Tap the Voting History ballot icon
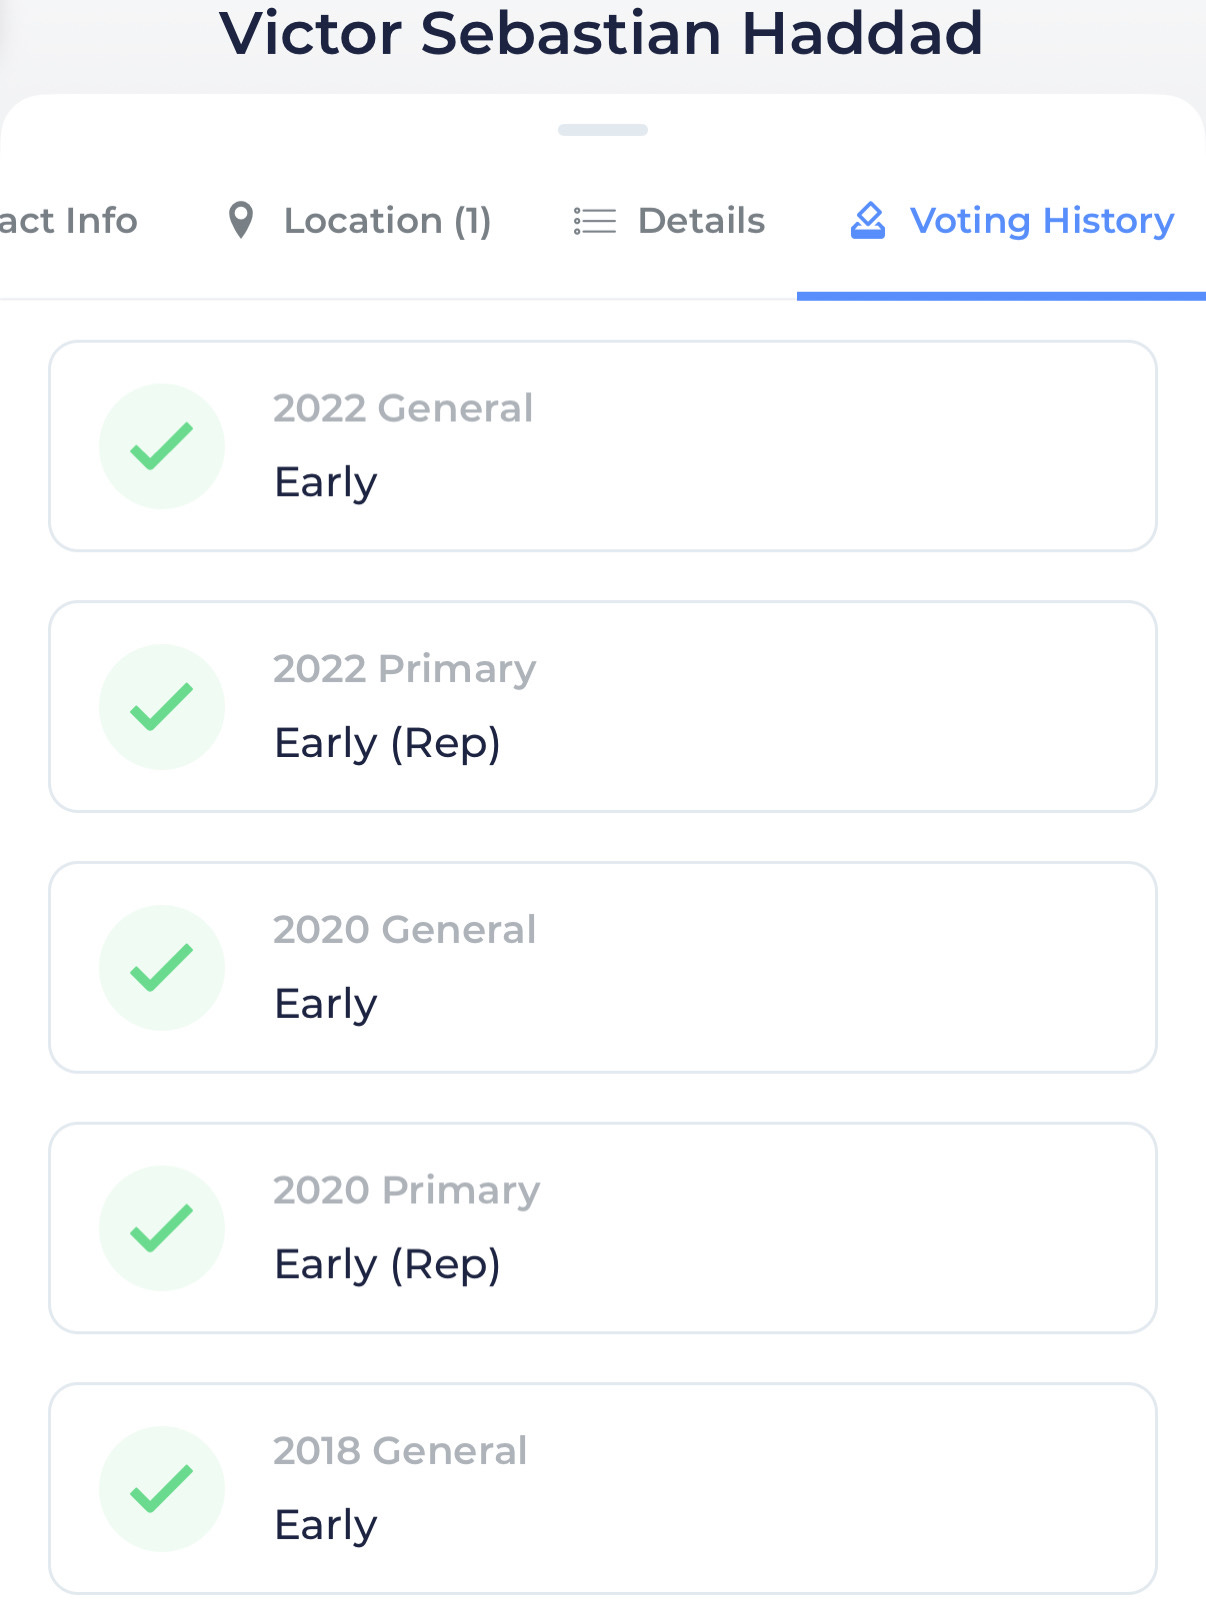Image resolution: width=1206 pixels, height=1608 pixels. 867,220
